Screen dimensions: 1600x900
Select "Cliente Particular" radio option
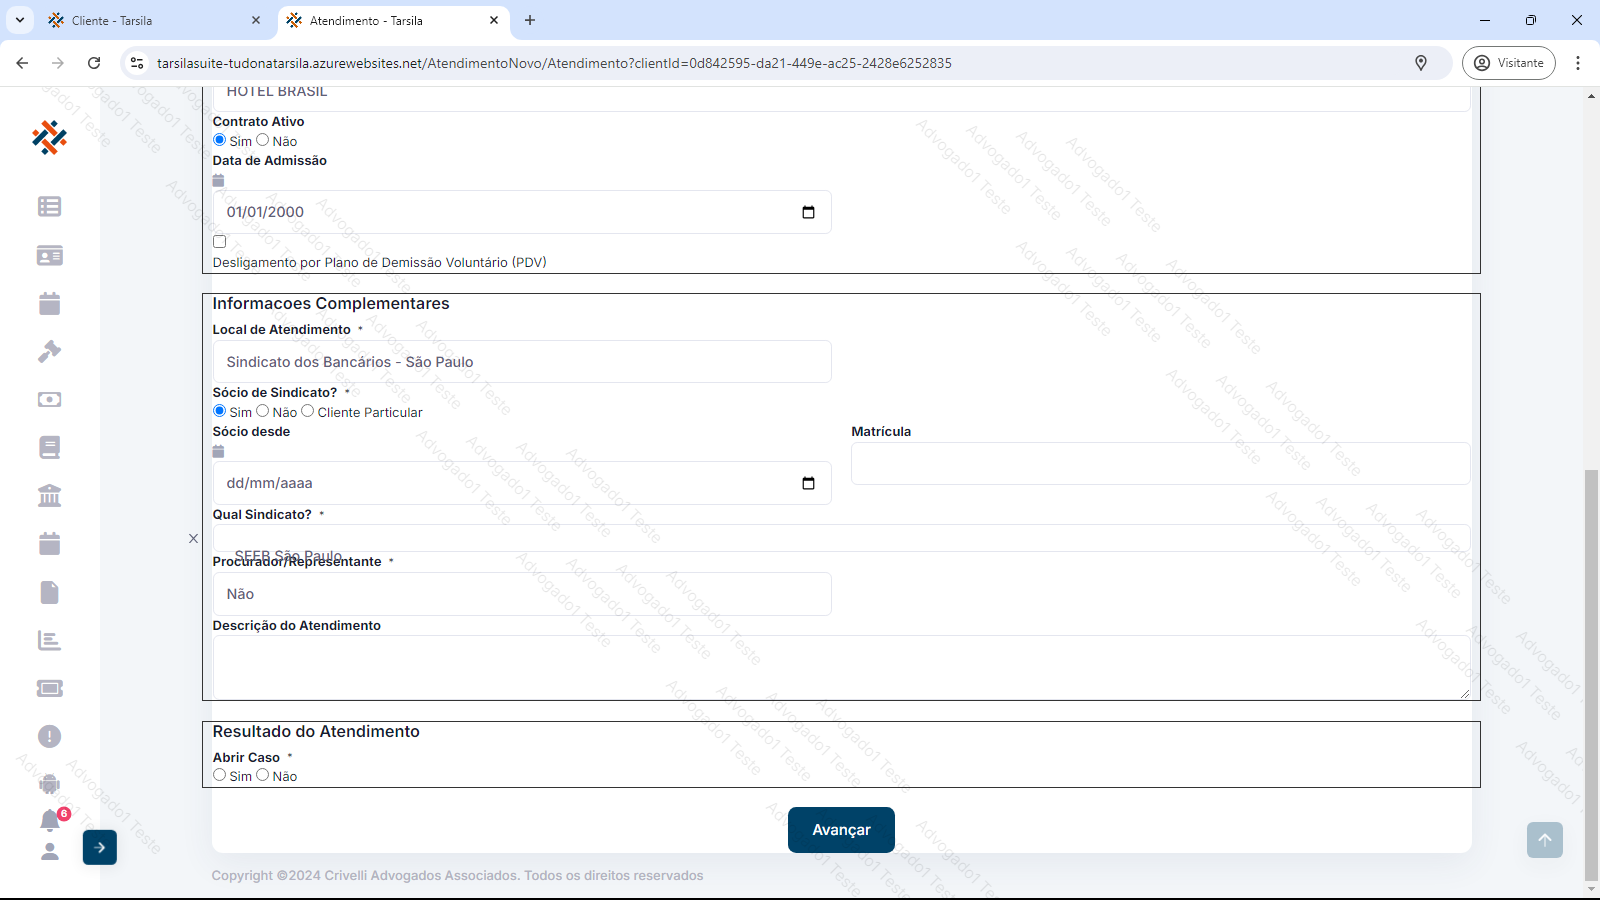coord(308,411)
